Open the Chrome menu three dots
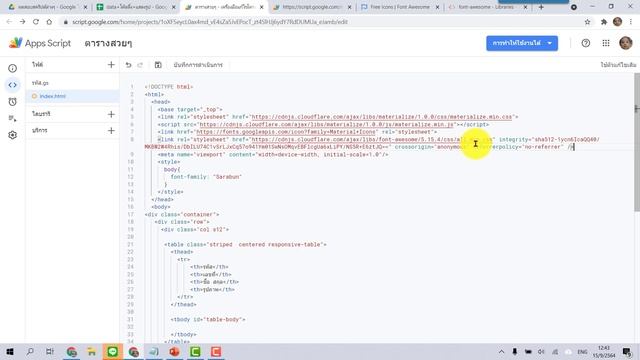This screenshot has width=640, height=360. coord(631,22)
